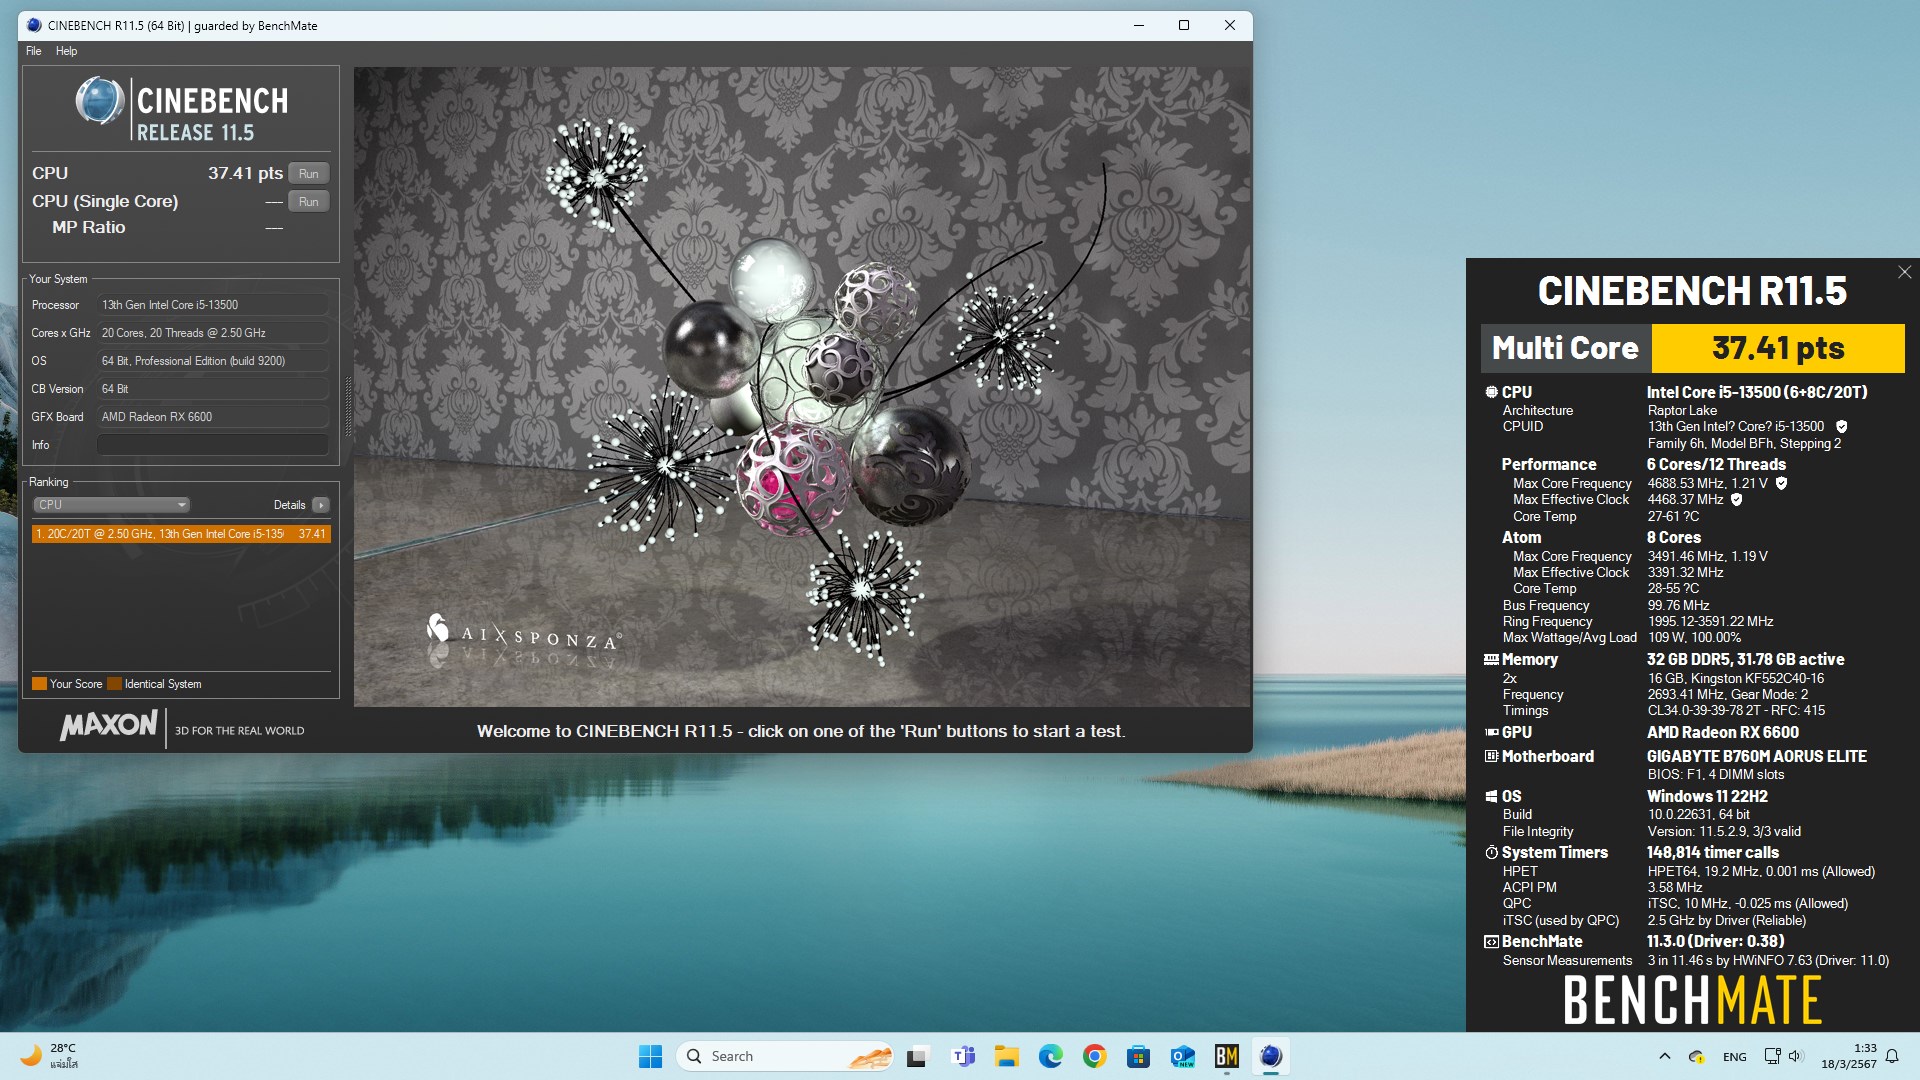This screenshot has width=1920, height=1080.
Task: Open Microsoft Edge from the taskbar
Action: (1050, 1056)
